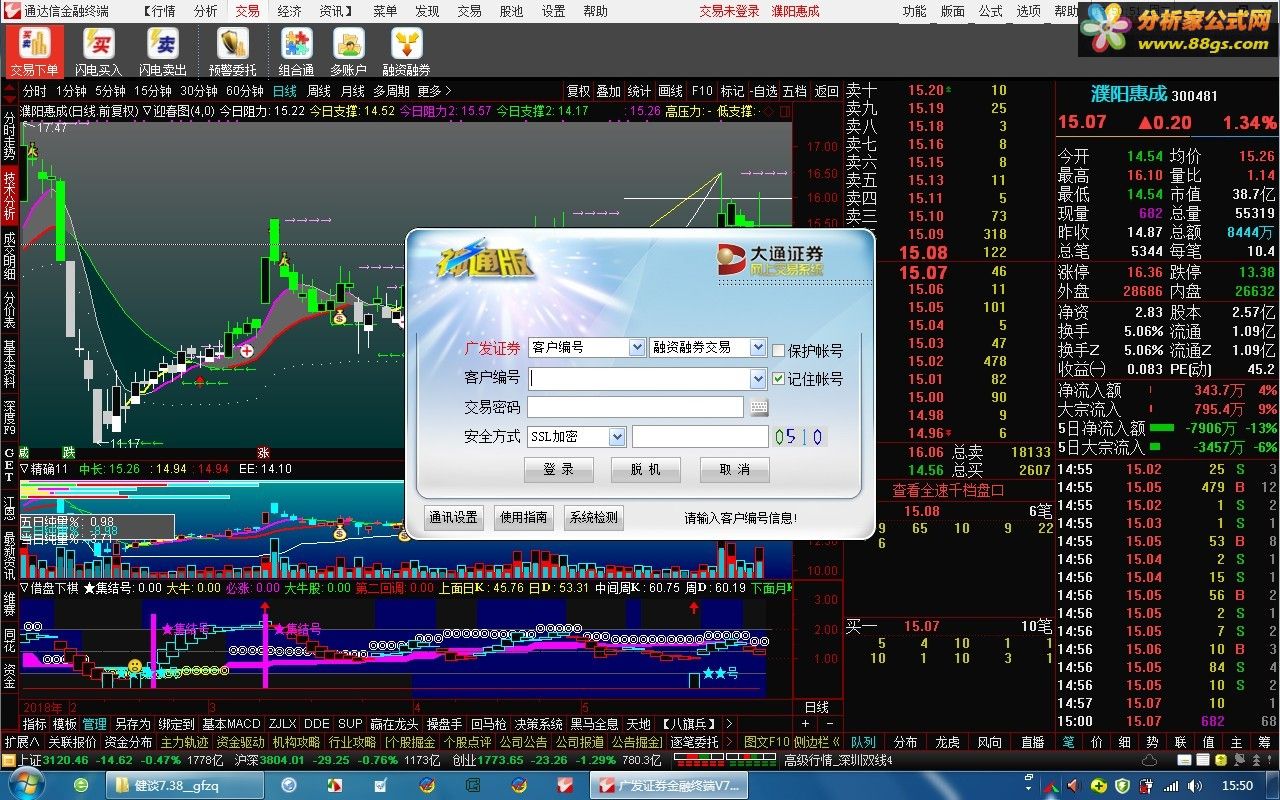The width and height of the screenshot is (1280, 800).
Task: Toggle 叠加 overlay on chart toolbar
Action: (x=608, y=91)
